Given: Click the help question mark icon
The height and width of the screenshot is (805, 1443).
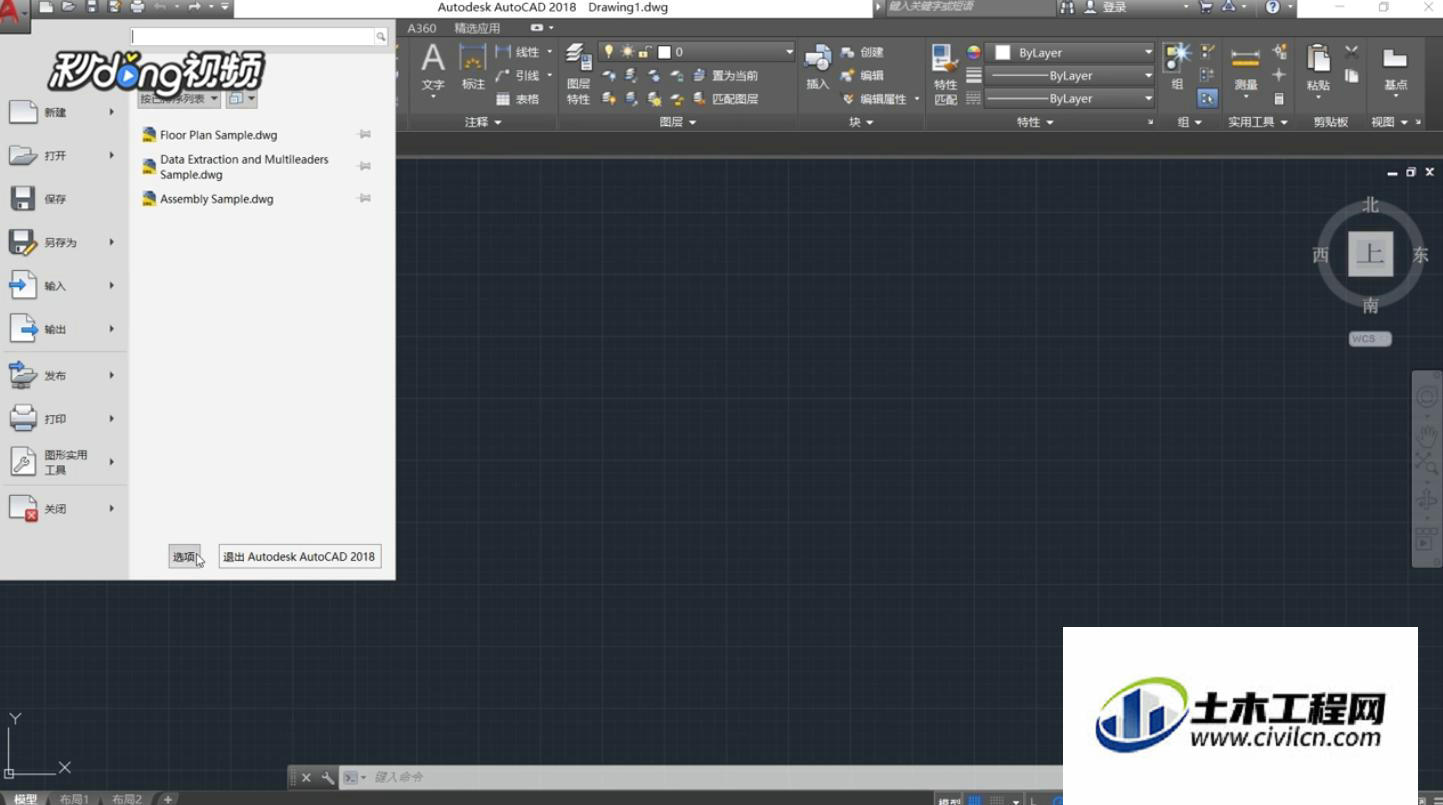Looking at the screenshot, I should (1272, 7).
